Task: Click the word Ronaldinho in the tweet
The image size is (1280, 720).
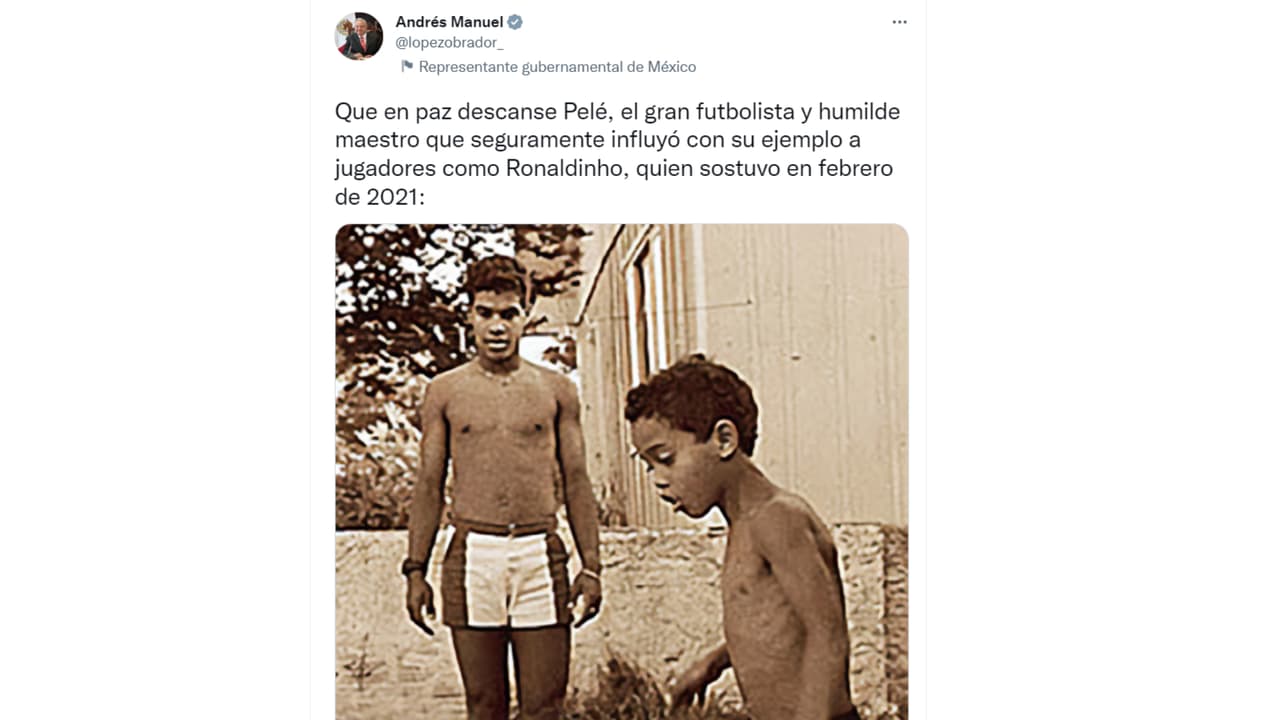Action: (x=566, y=169)
